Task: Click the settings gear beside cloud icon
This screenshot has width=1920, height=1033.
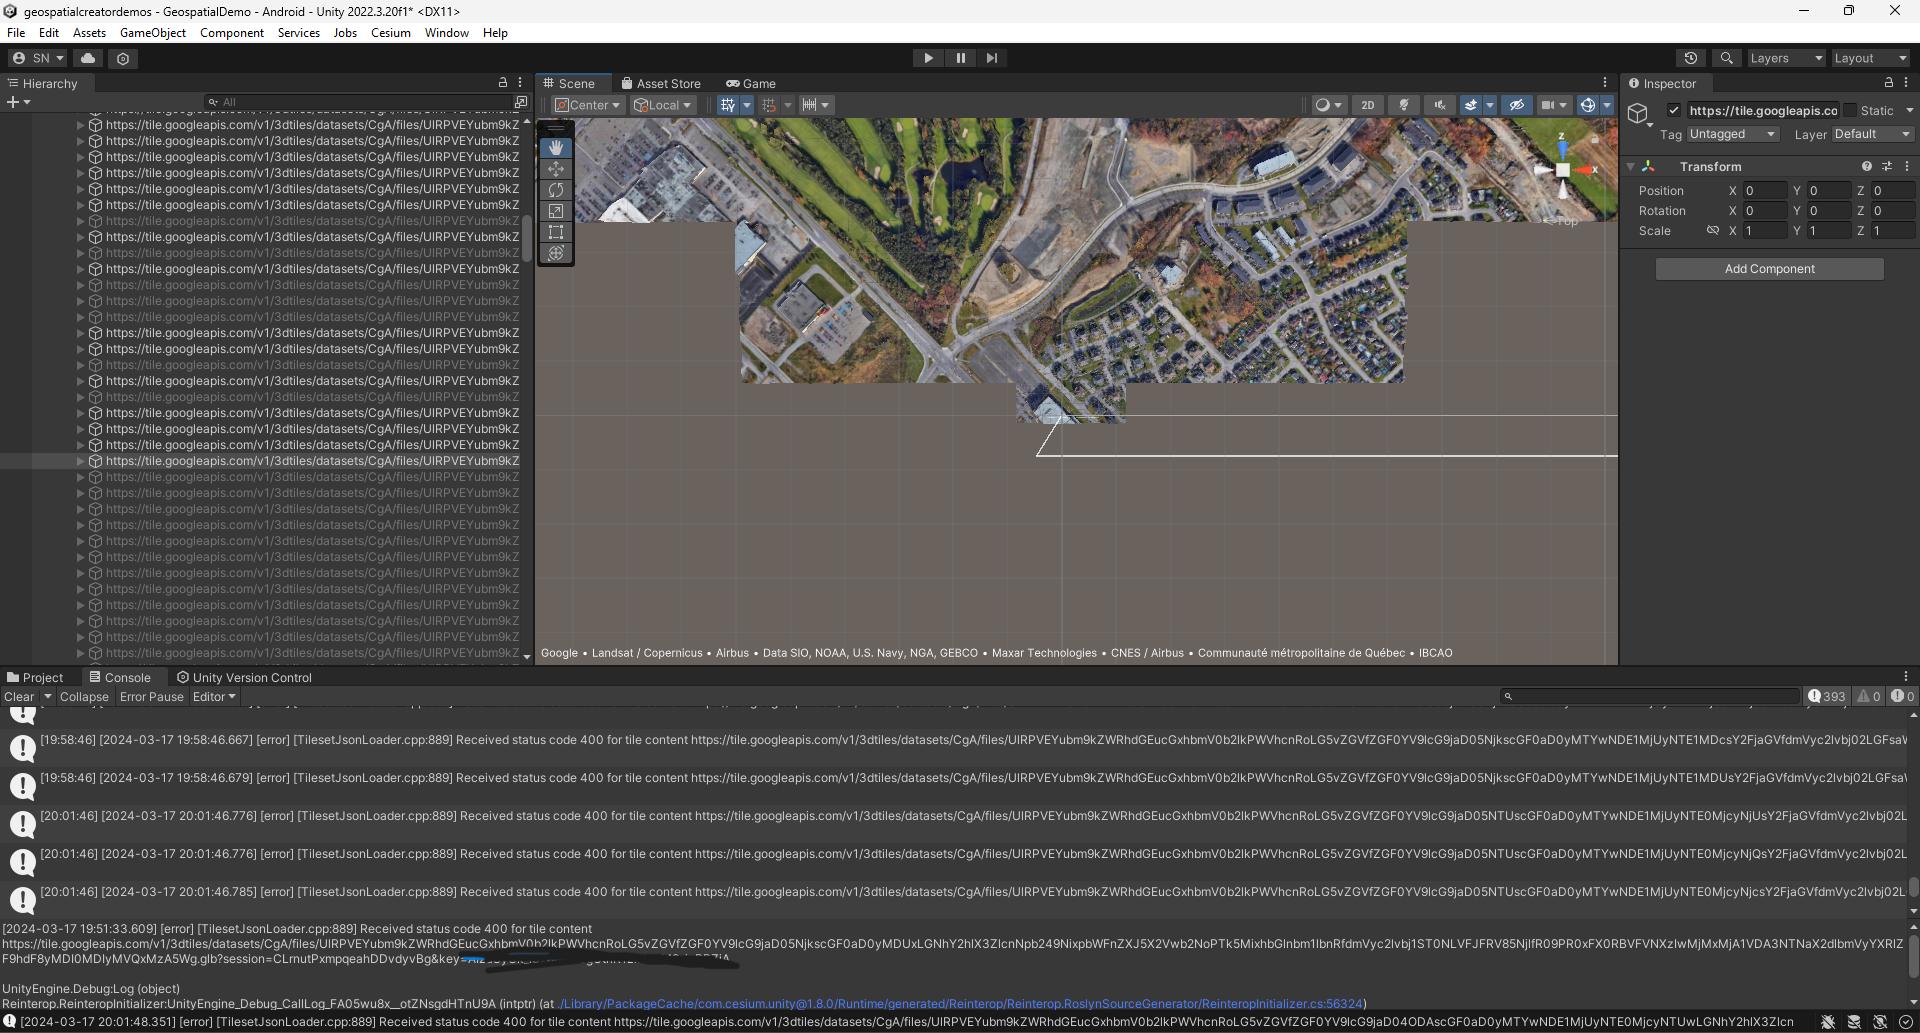Action: [x=123, y=58]
